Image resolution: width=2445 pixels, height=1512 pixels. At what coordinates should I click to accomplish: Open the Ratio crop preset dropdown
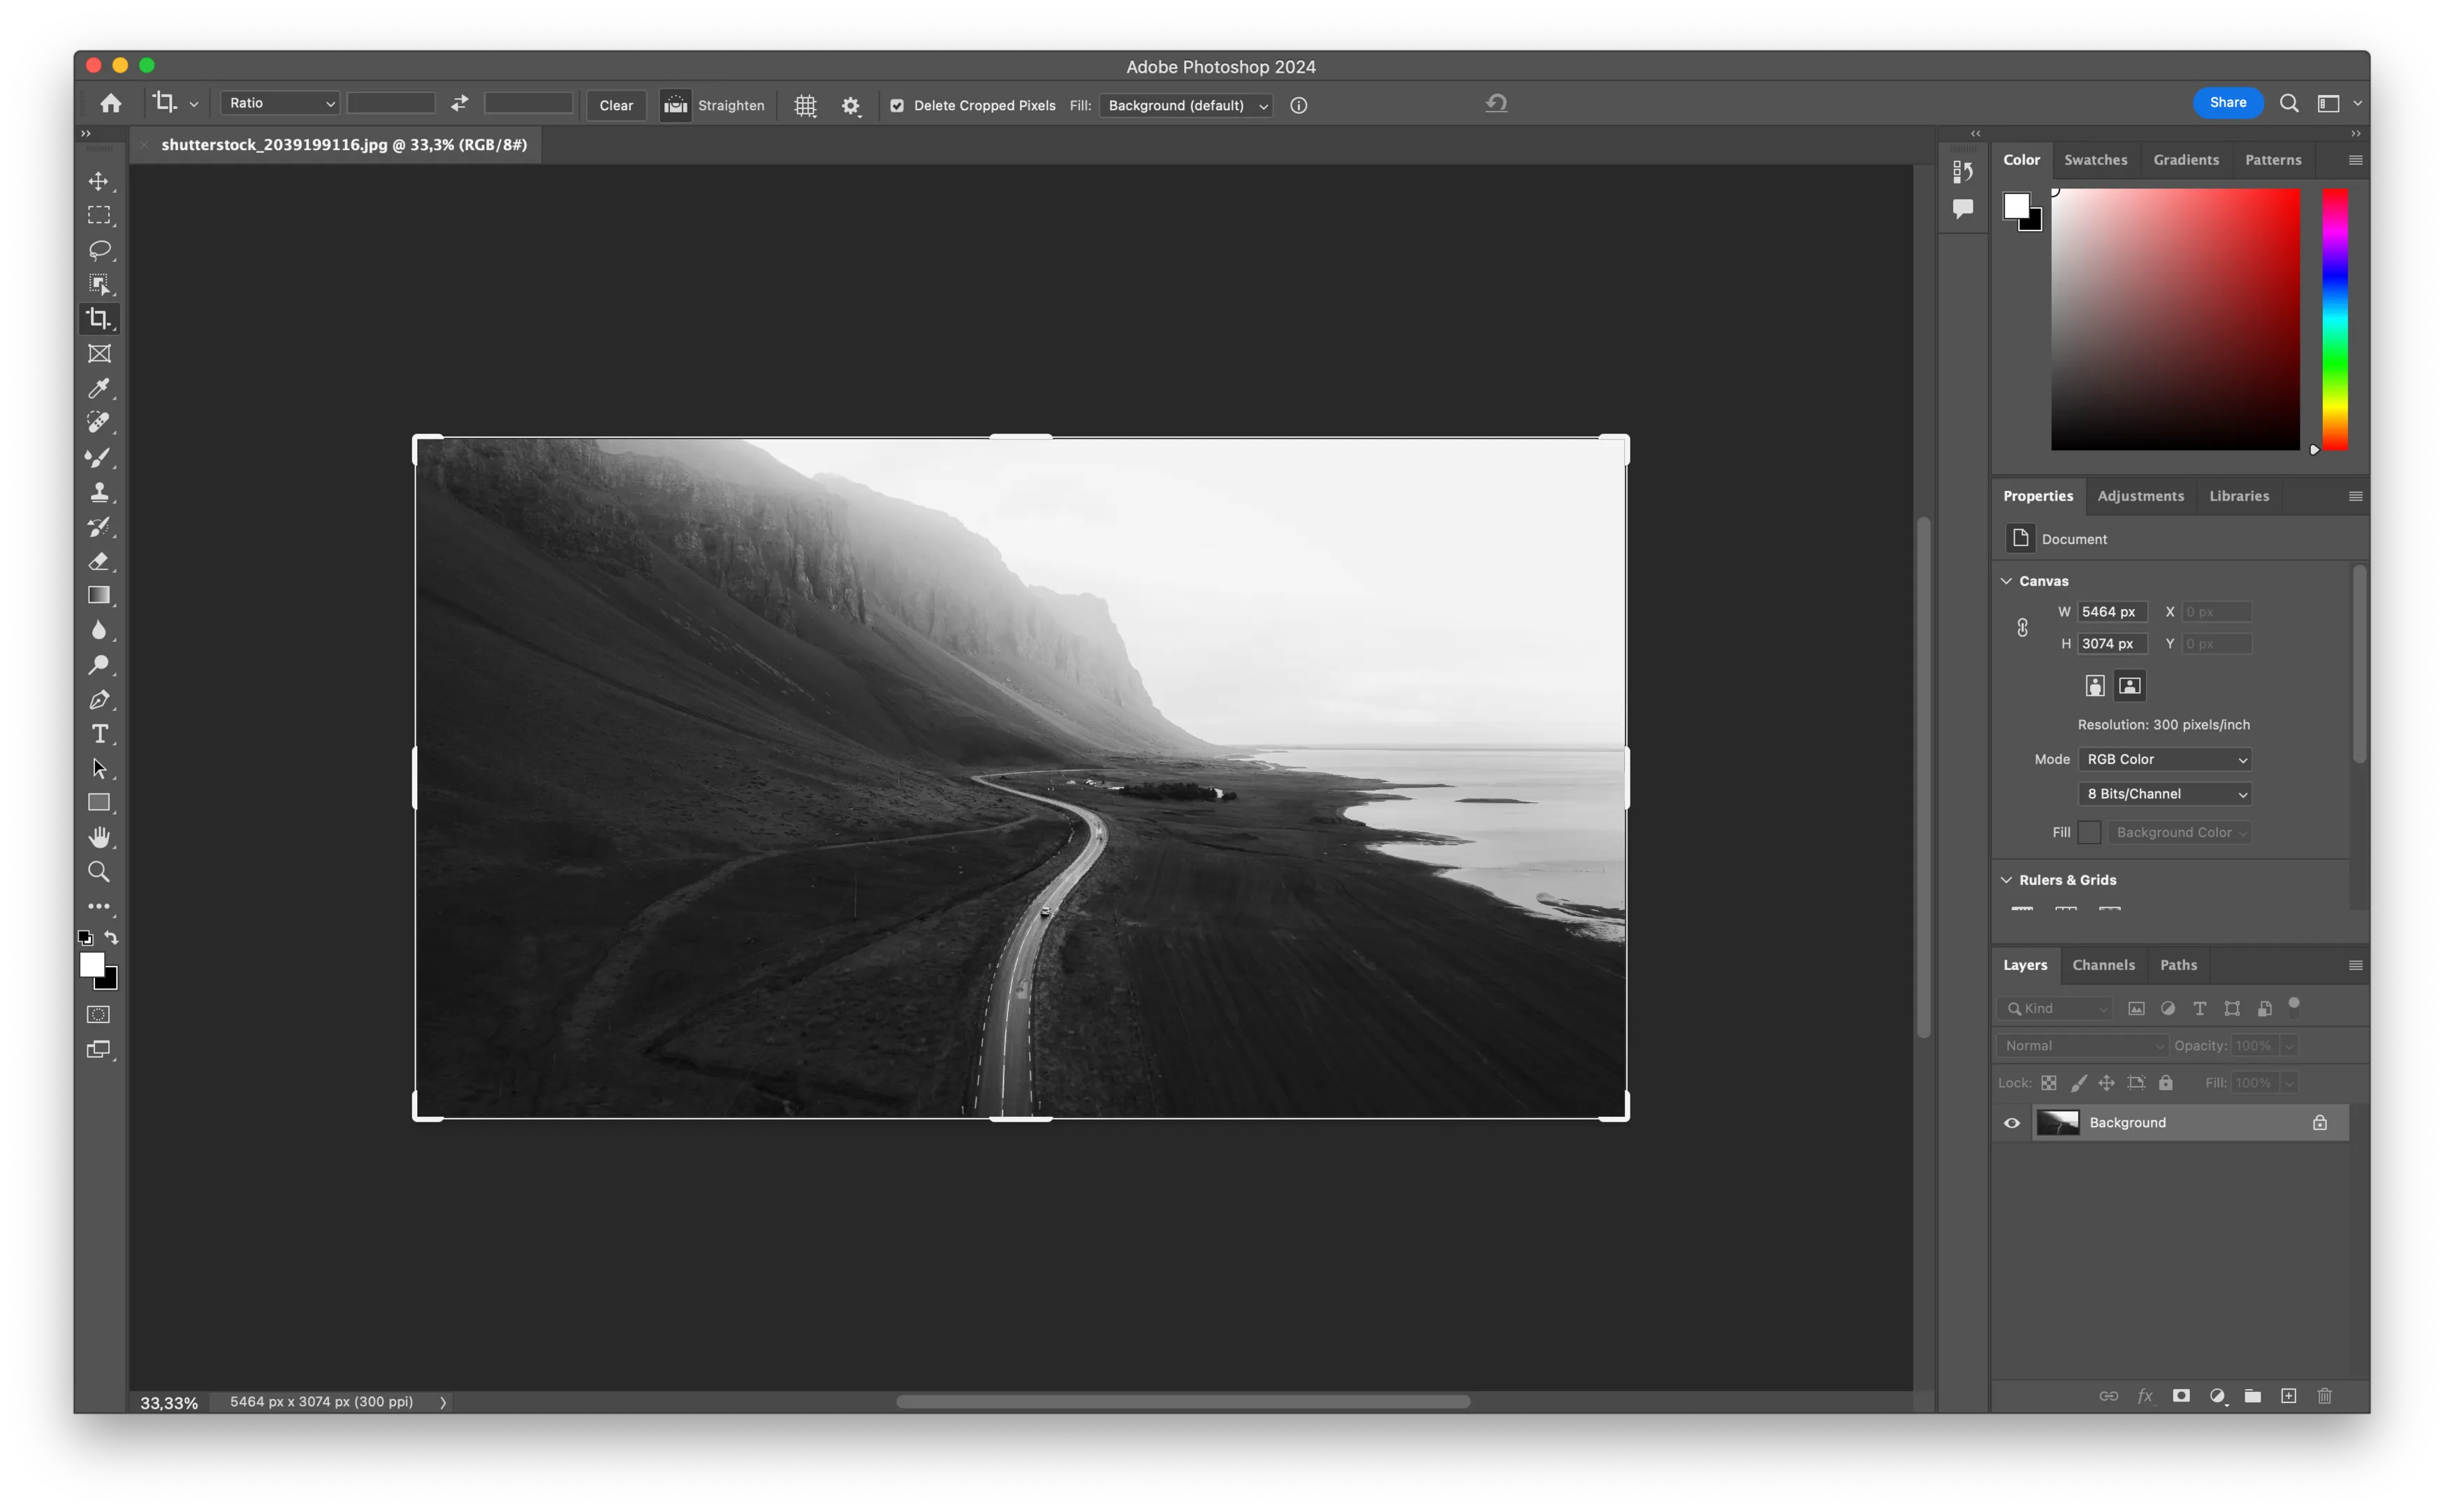(280, 103)
